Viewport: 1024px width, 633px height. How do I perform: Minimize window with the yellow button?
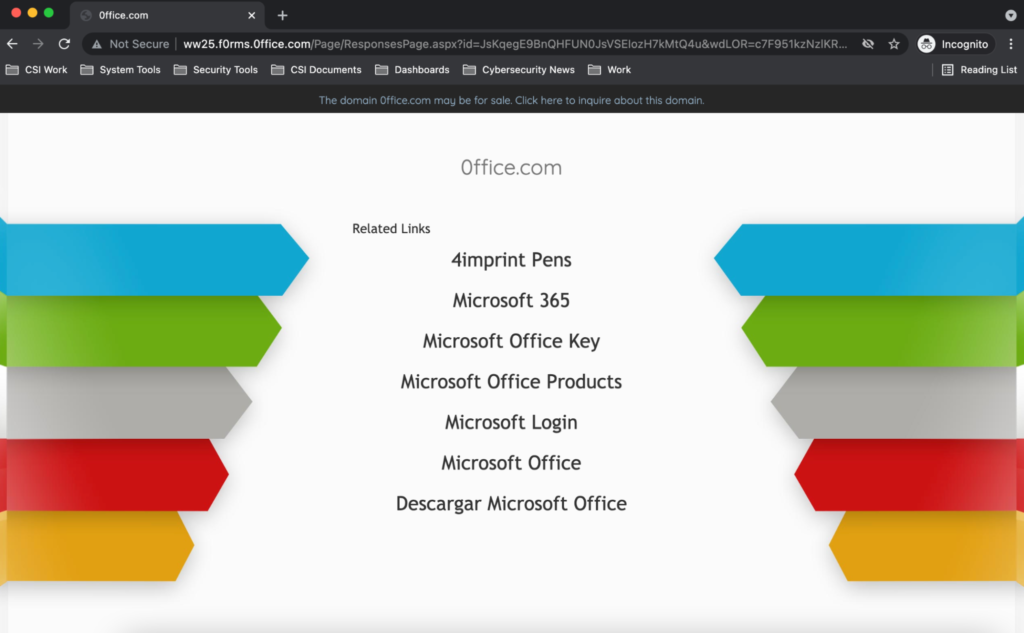pos(32,13)
